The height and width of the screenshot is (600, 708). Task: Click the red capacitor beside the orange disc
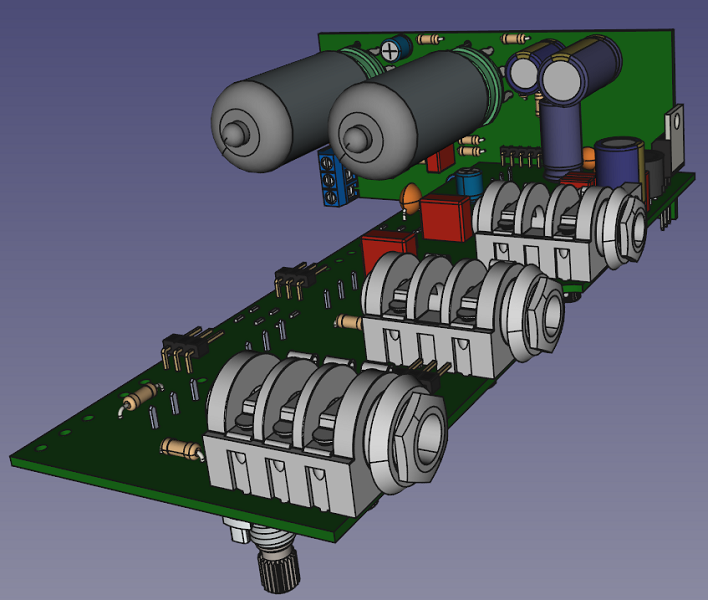pyautogui.click(x=445, y=216)
